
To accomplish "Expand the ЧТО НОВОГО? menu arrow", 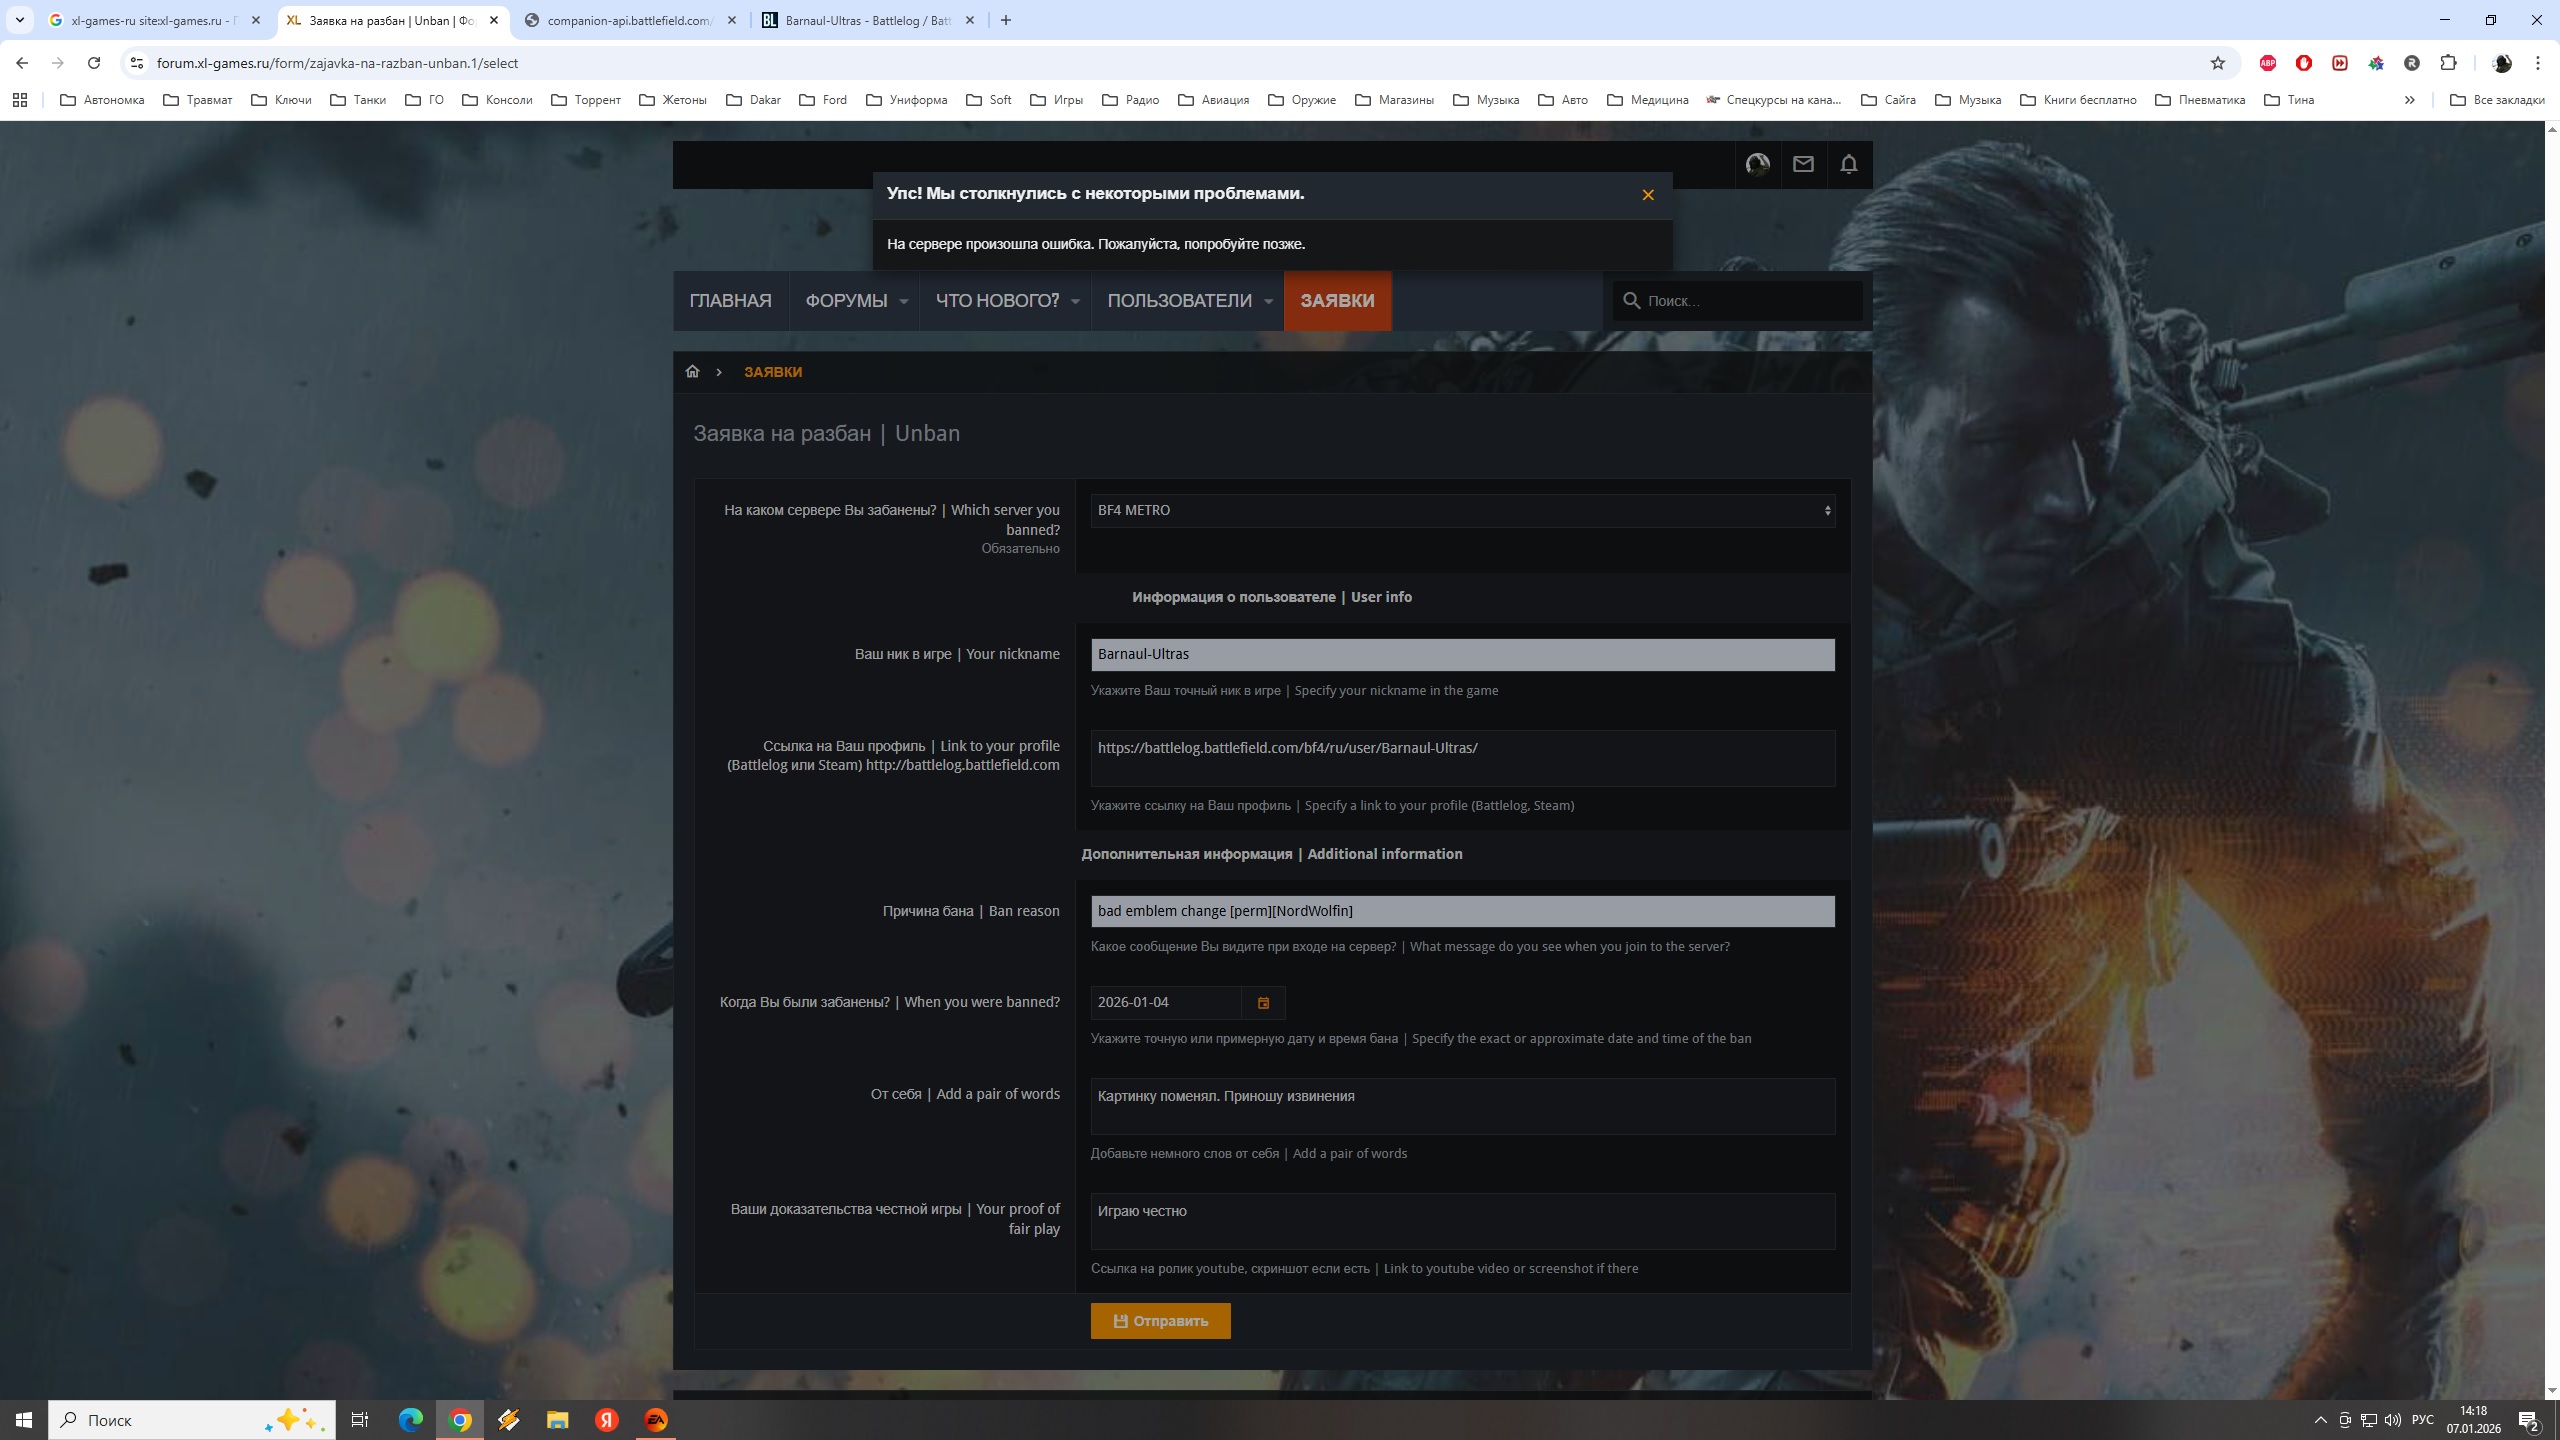I will coord(1075,302).
